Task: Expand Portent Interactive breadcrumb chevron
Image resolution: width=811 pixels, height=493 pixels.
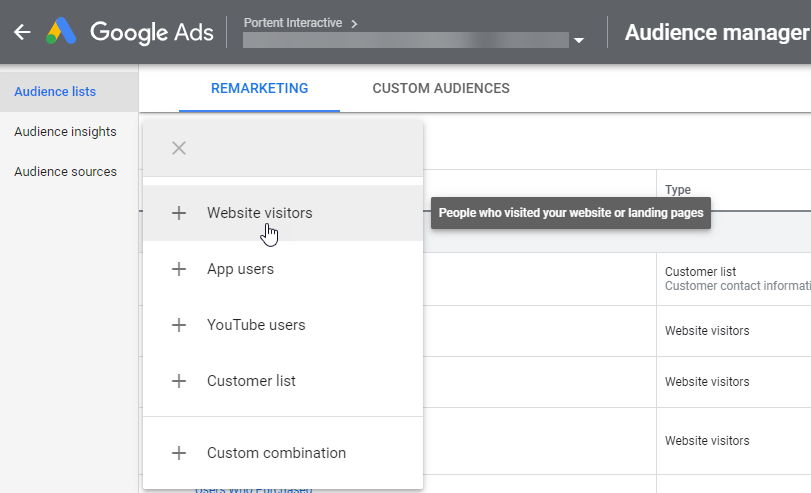Action: 354,24
